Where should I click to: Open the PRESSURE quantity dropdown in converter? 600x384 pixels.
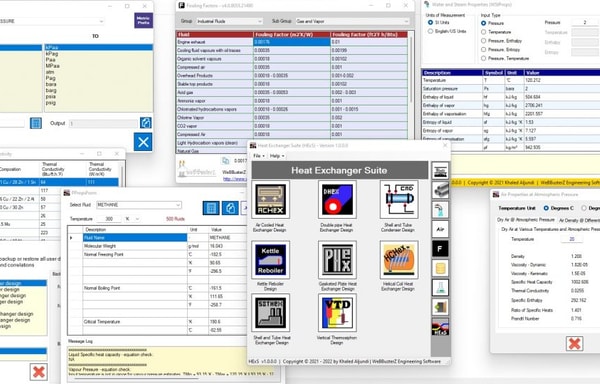coord(52,21)
